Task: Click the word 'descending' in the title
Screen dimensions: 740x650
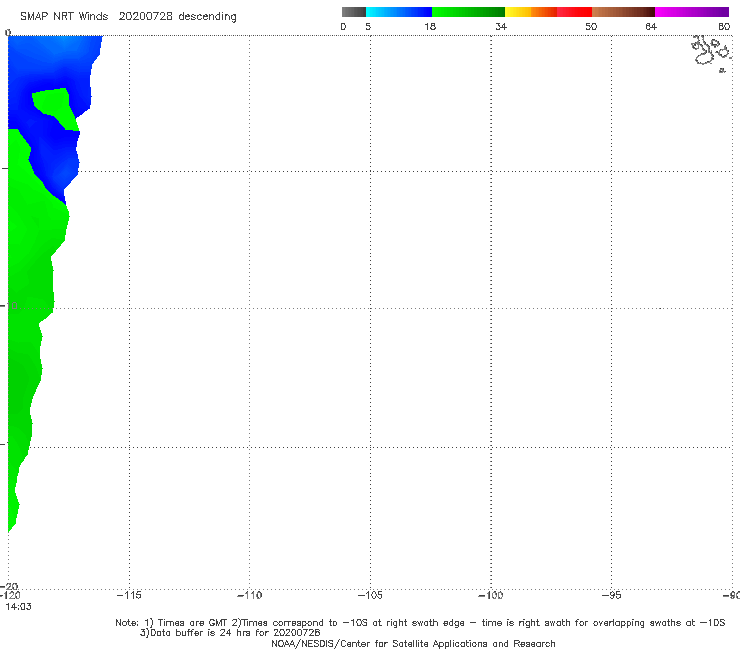Action: tap(207, 17)
